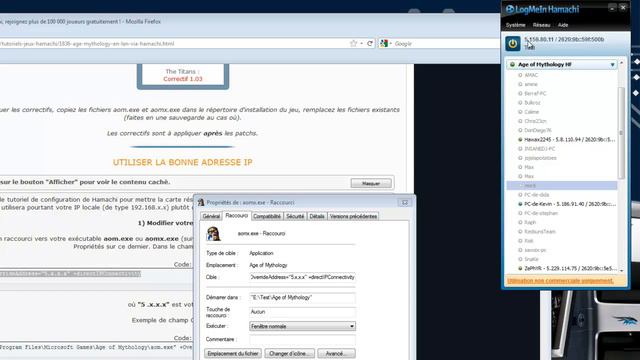Click the Masquer button on the web page
The image size is (640, 360).
(x=371, y=183)
